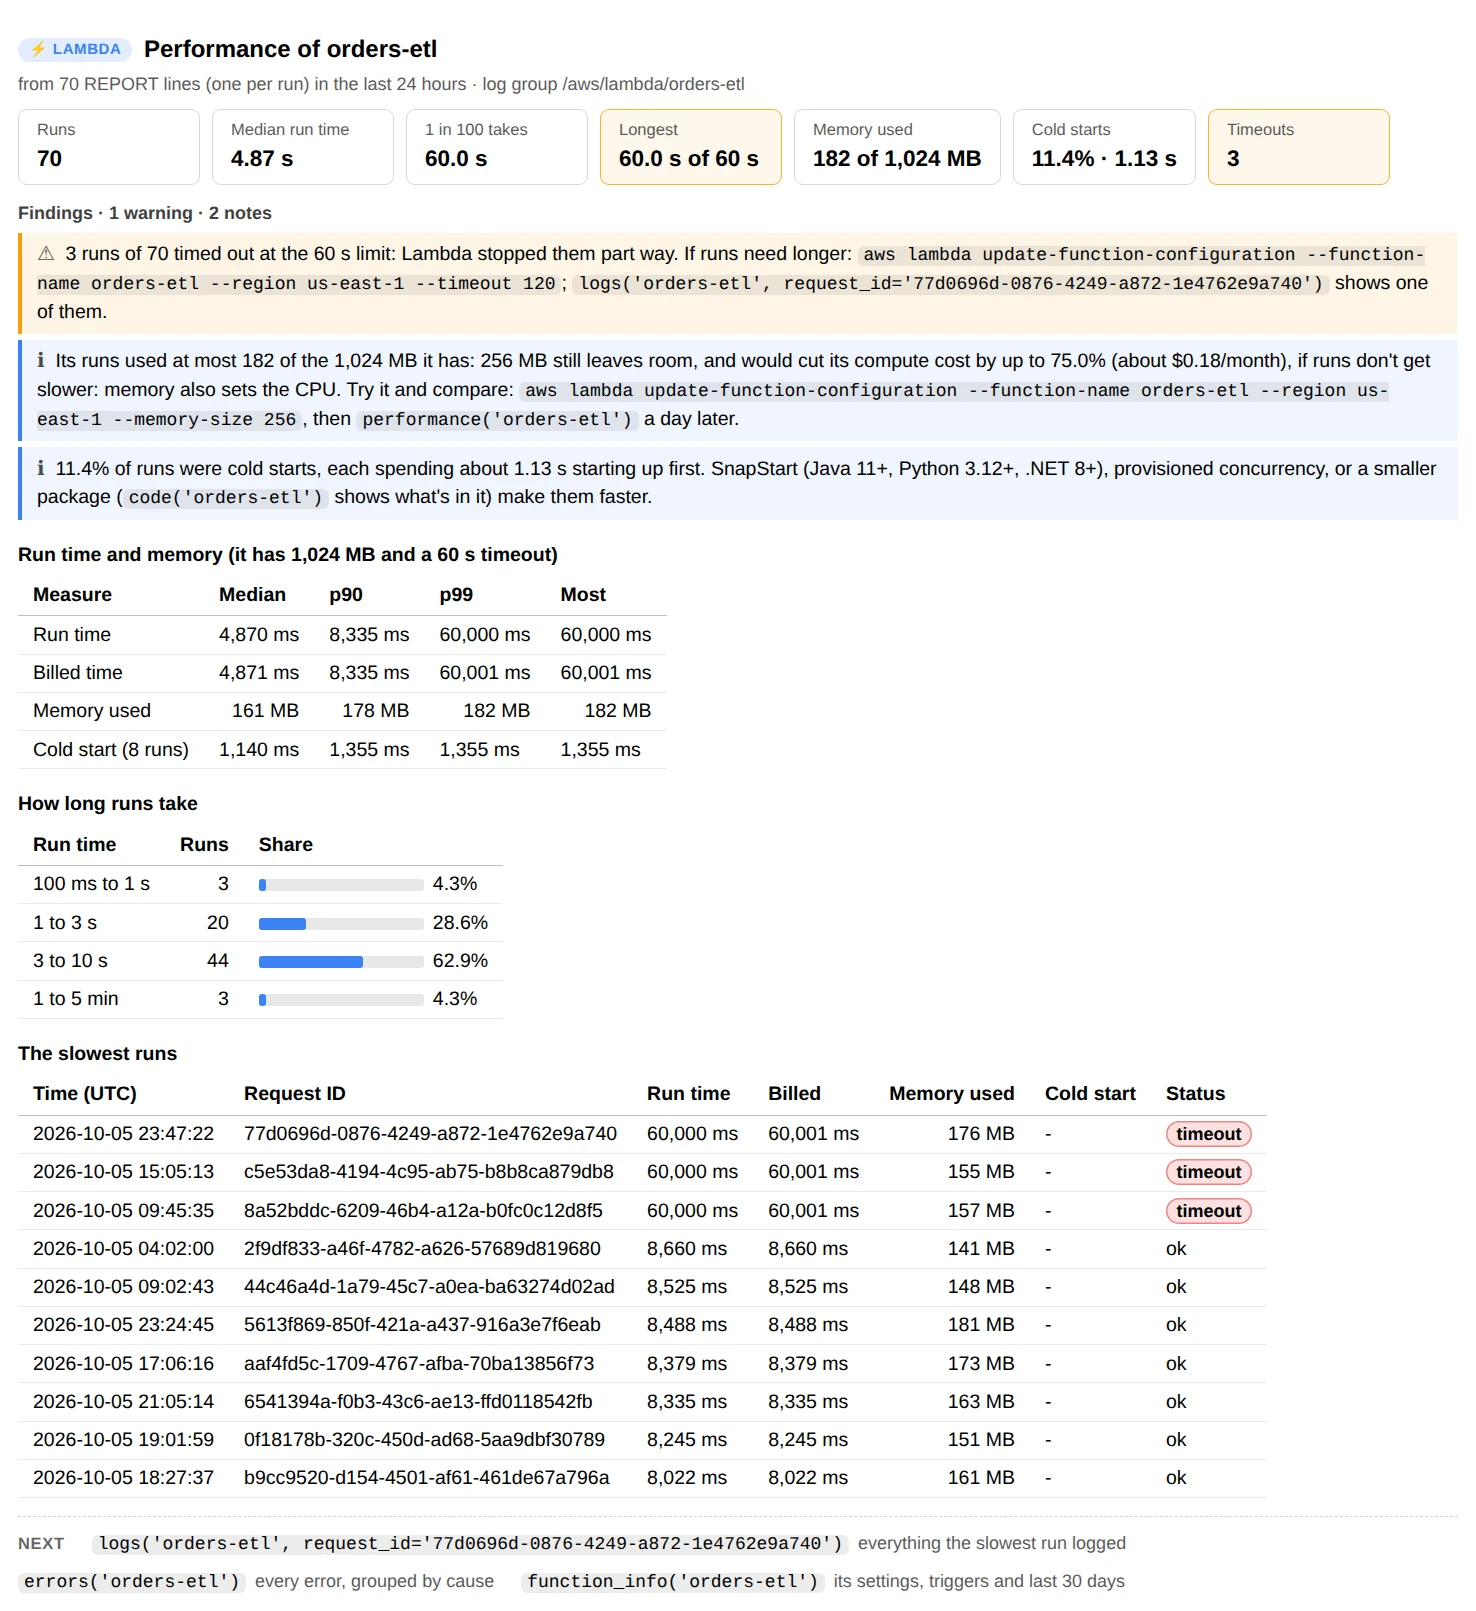Click the warning triangle icon in the timeout finding
Viewport: 1476px width, 1611px height.
(46, 254)
